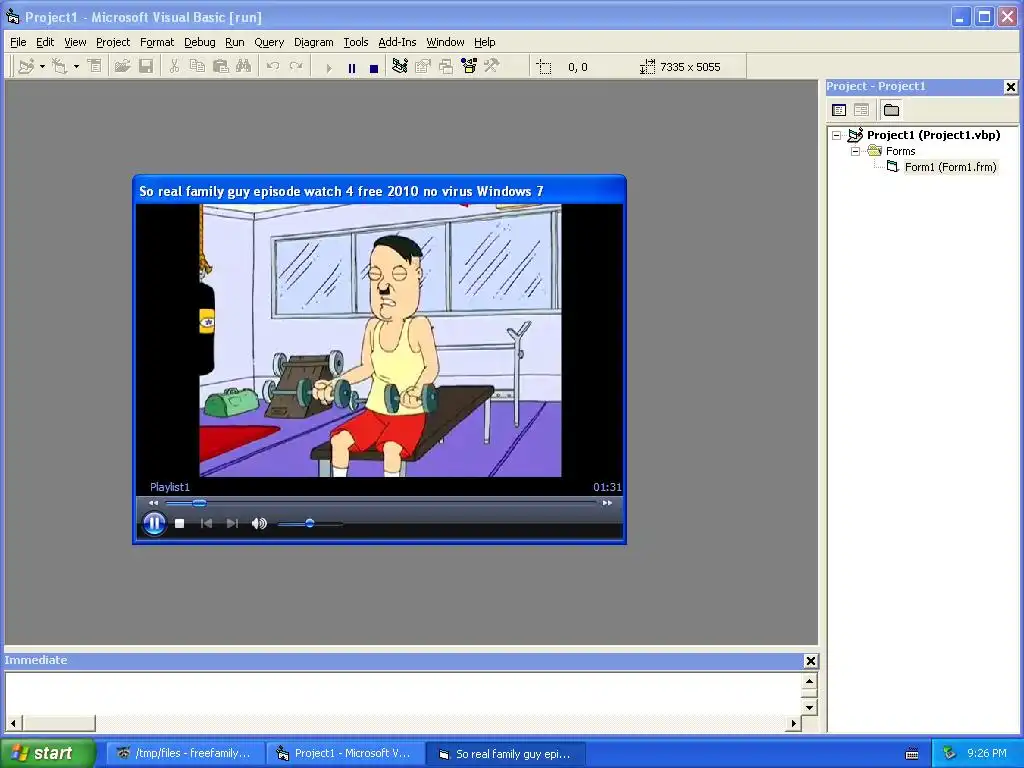The width and height of the screenshot is (1024, 768).
Task: Open the Add Project dropdown arrow
Action: [42, 67]
